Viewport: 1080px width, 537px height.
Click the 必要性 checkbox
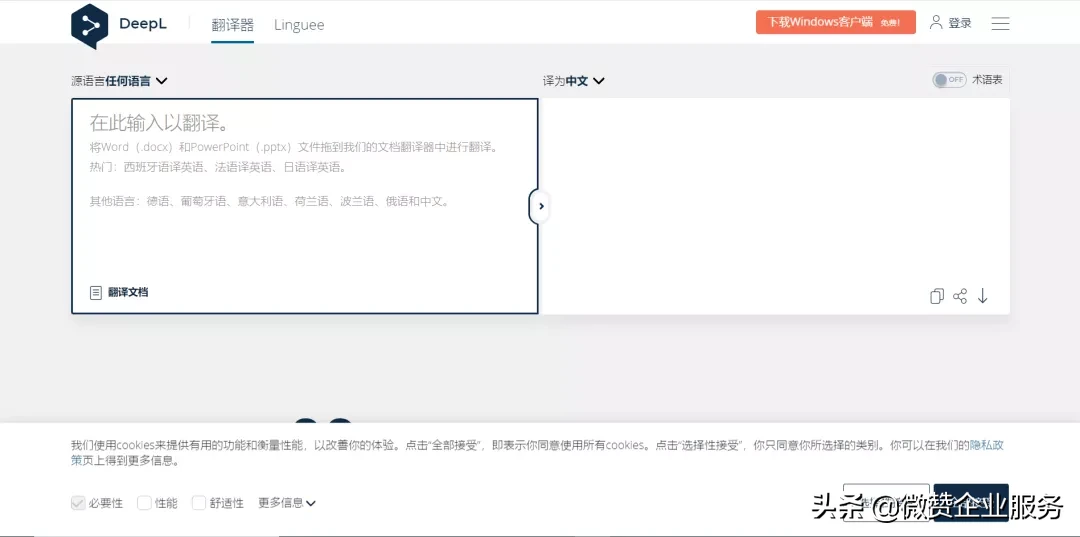[x=78, y=503]
